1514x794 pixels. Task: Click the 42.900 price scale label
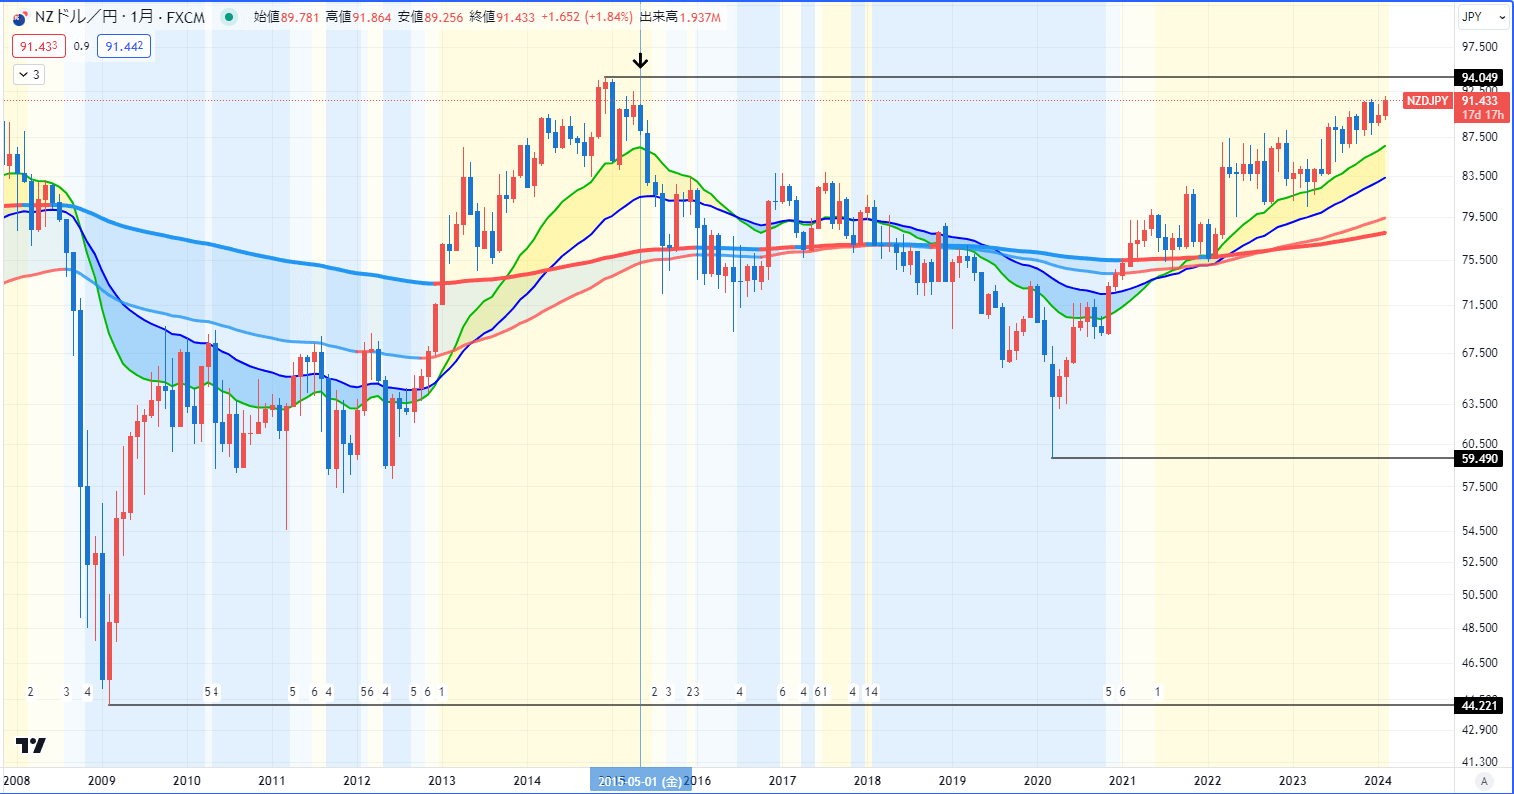(x=1479, y=730)
